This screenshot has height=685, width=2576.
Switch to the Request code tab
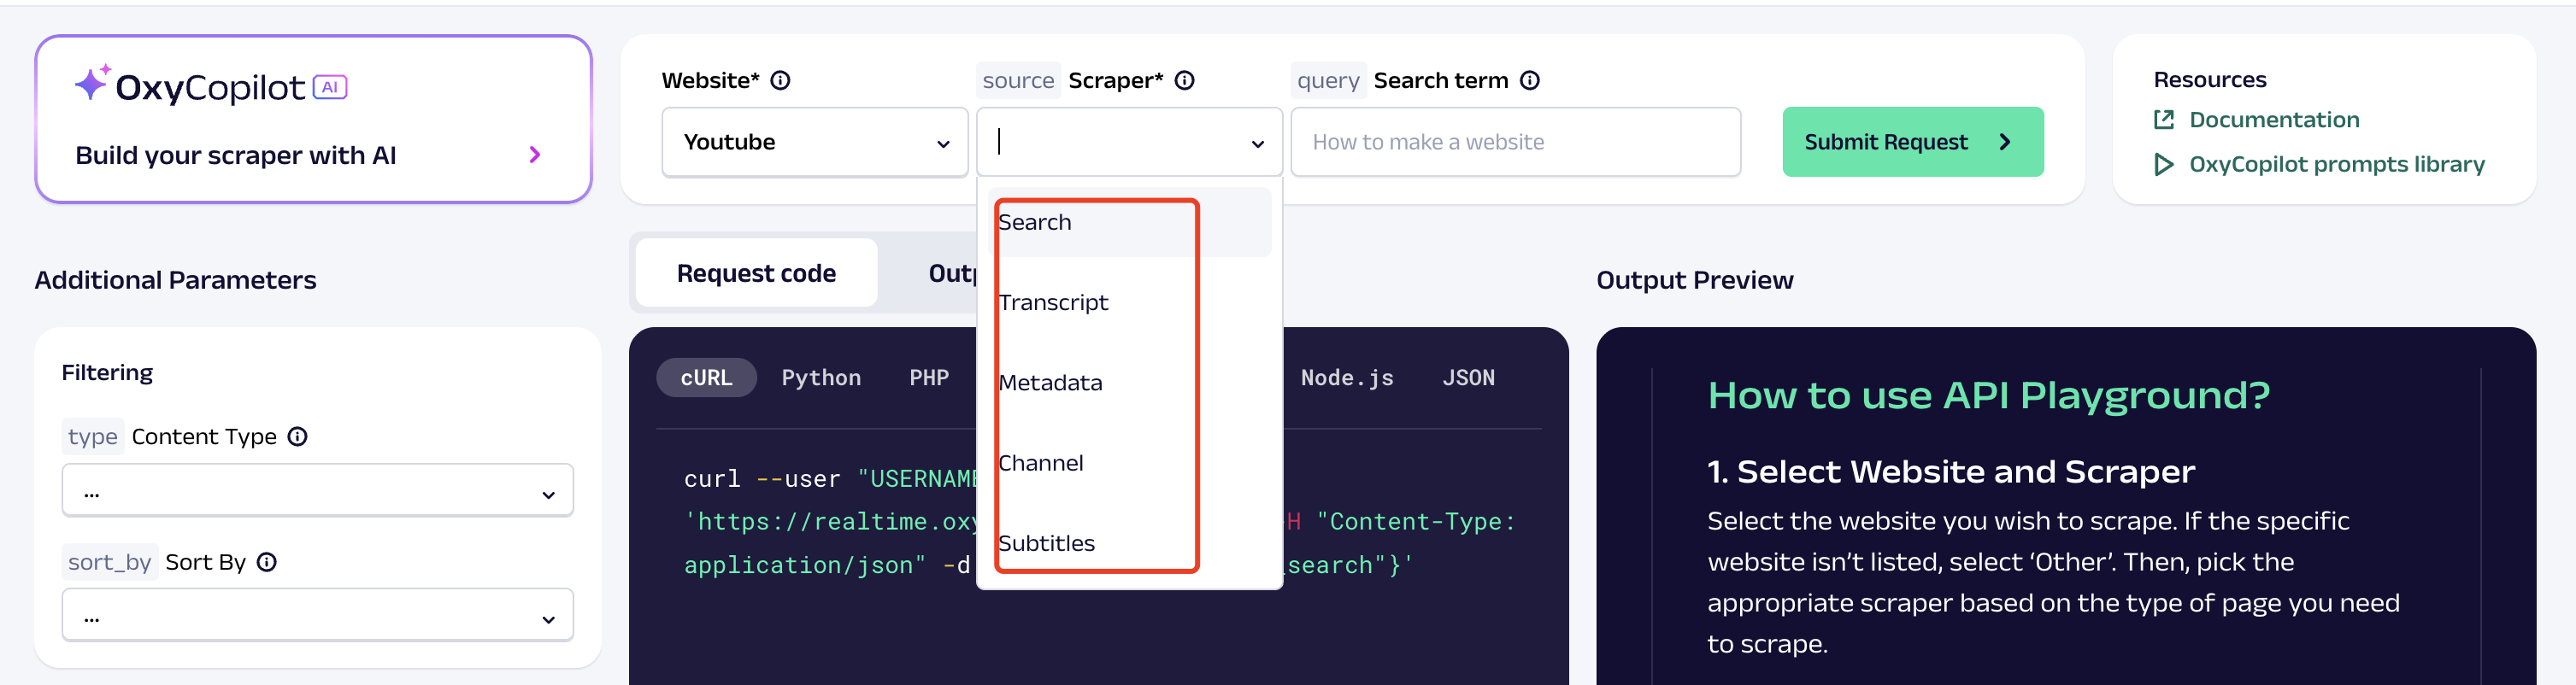click(756, 273)
